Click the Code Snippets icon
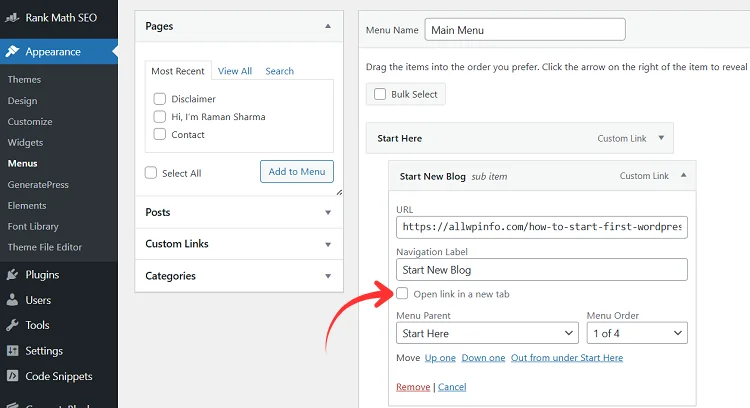 point(12,376)
